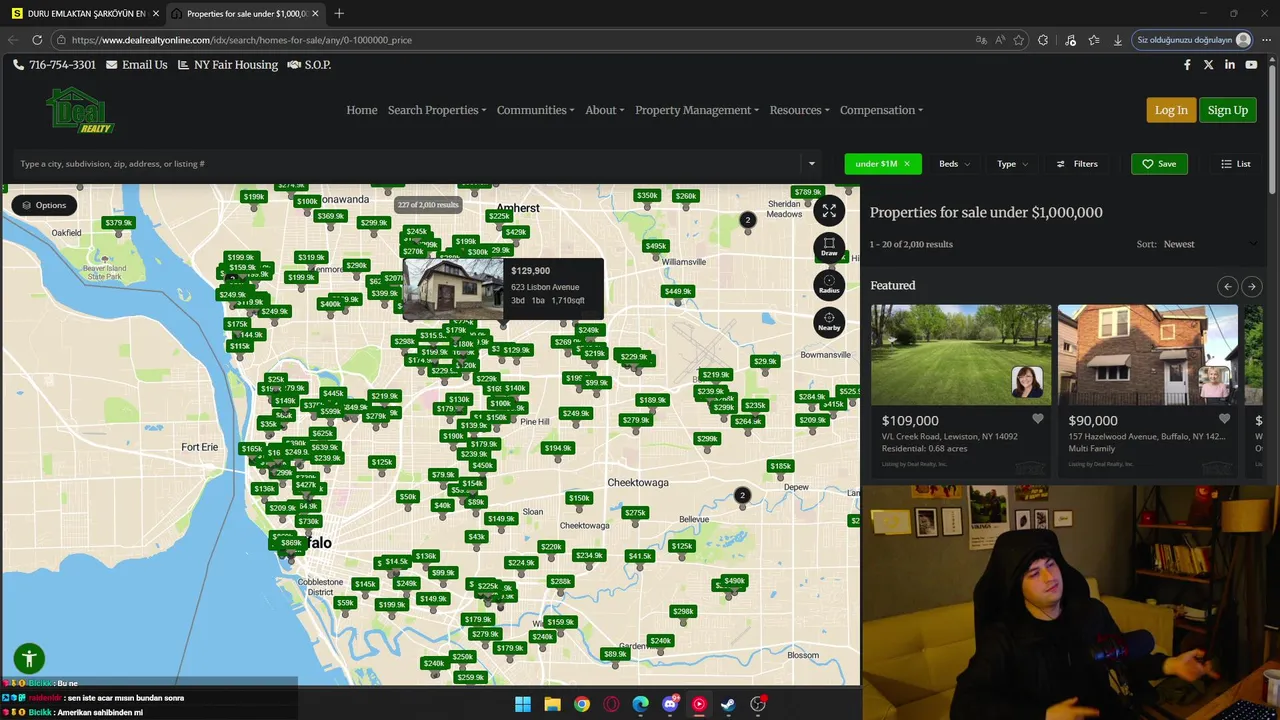Open the Beds filter dropdown
1280x720 pixels.
[x=954, y=164]
